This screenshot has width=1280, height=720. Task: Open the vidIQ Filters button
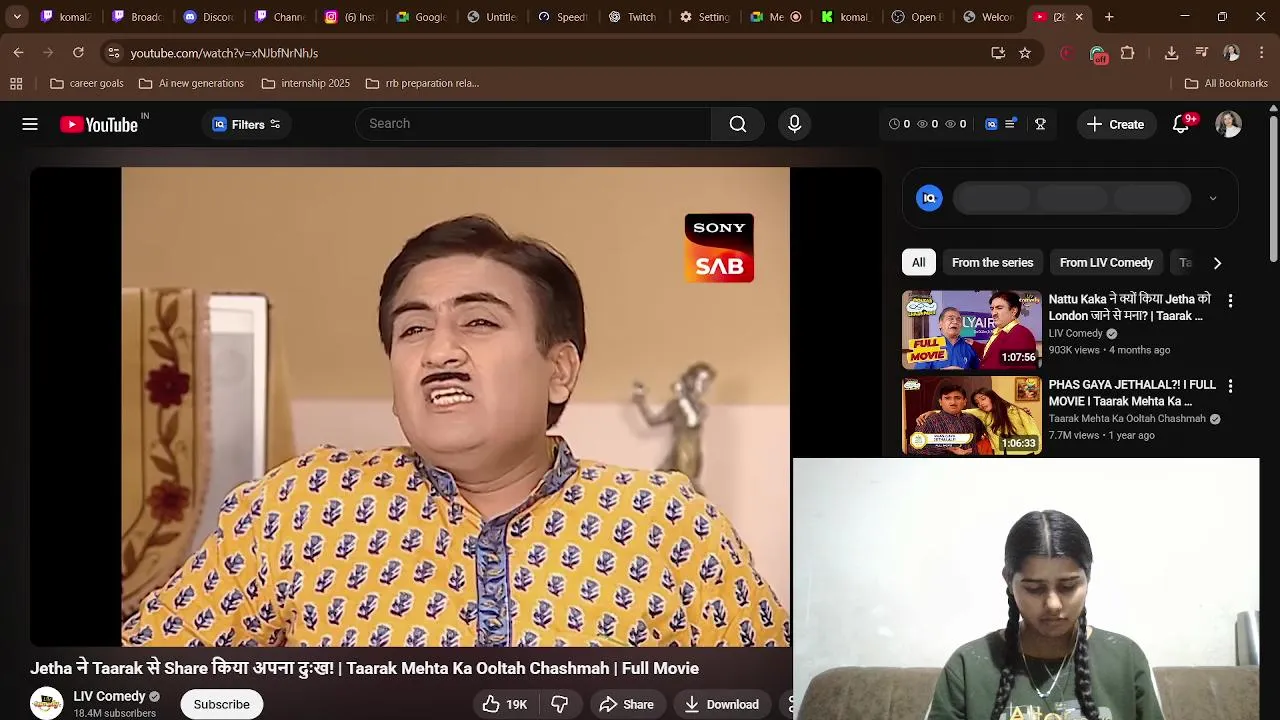[x=246, y=124]
